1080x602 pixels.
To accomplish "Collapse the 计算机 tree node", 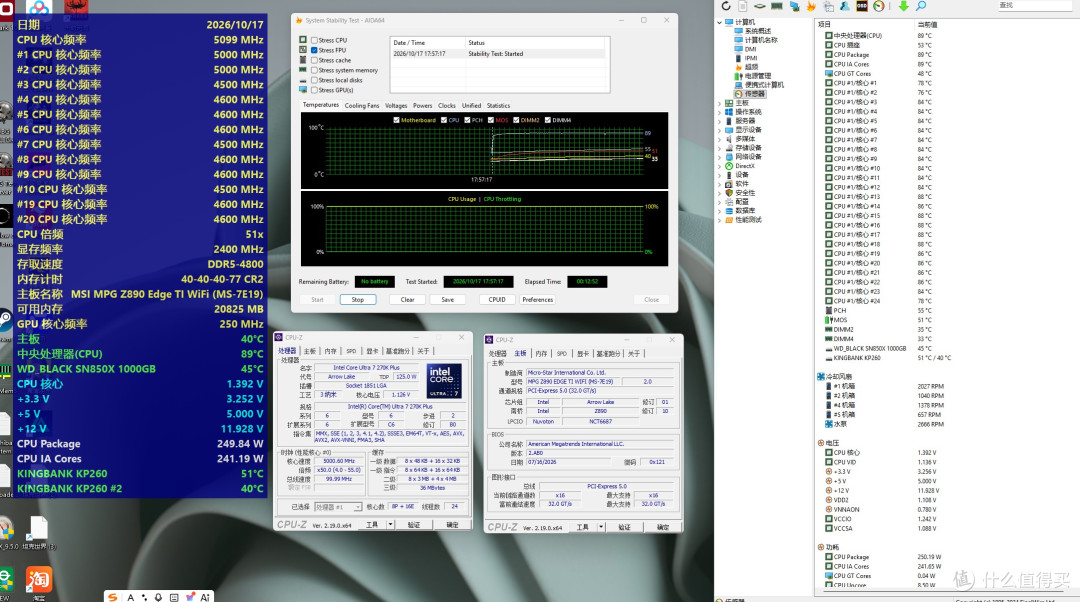I will [720, 23].
